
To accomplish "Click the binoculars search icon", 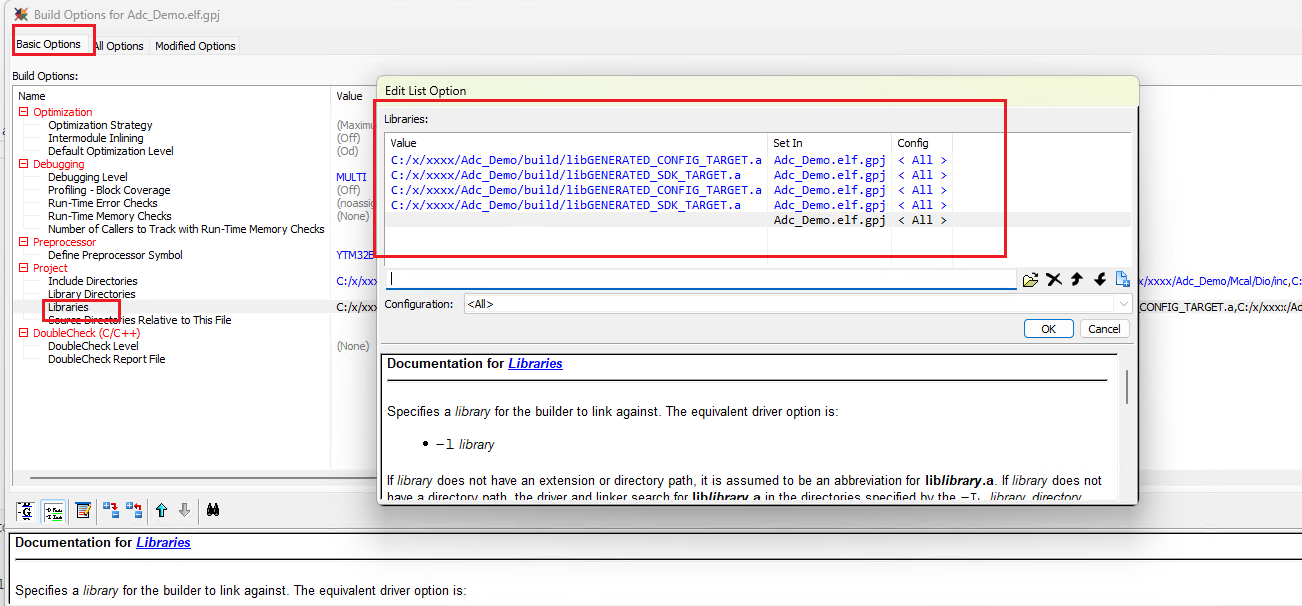I will (213, 511).
